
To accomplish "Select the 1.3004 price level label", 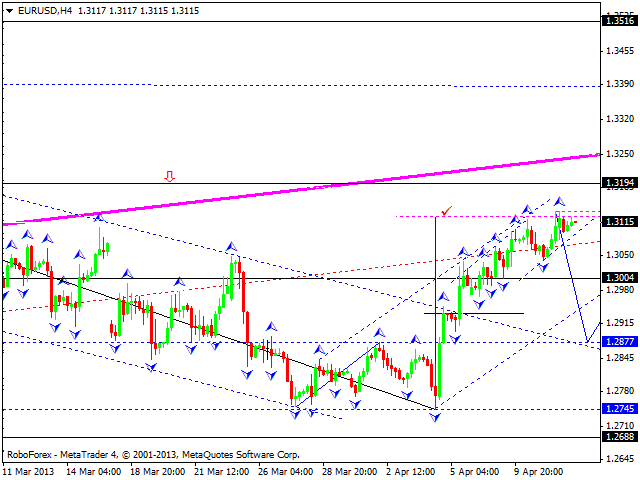I will click(618, 278).
